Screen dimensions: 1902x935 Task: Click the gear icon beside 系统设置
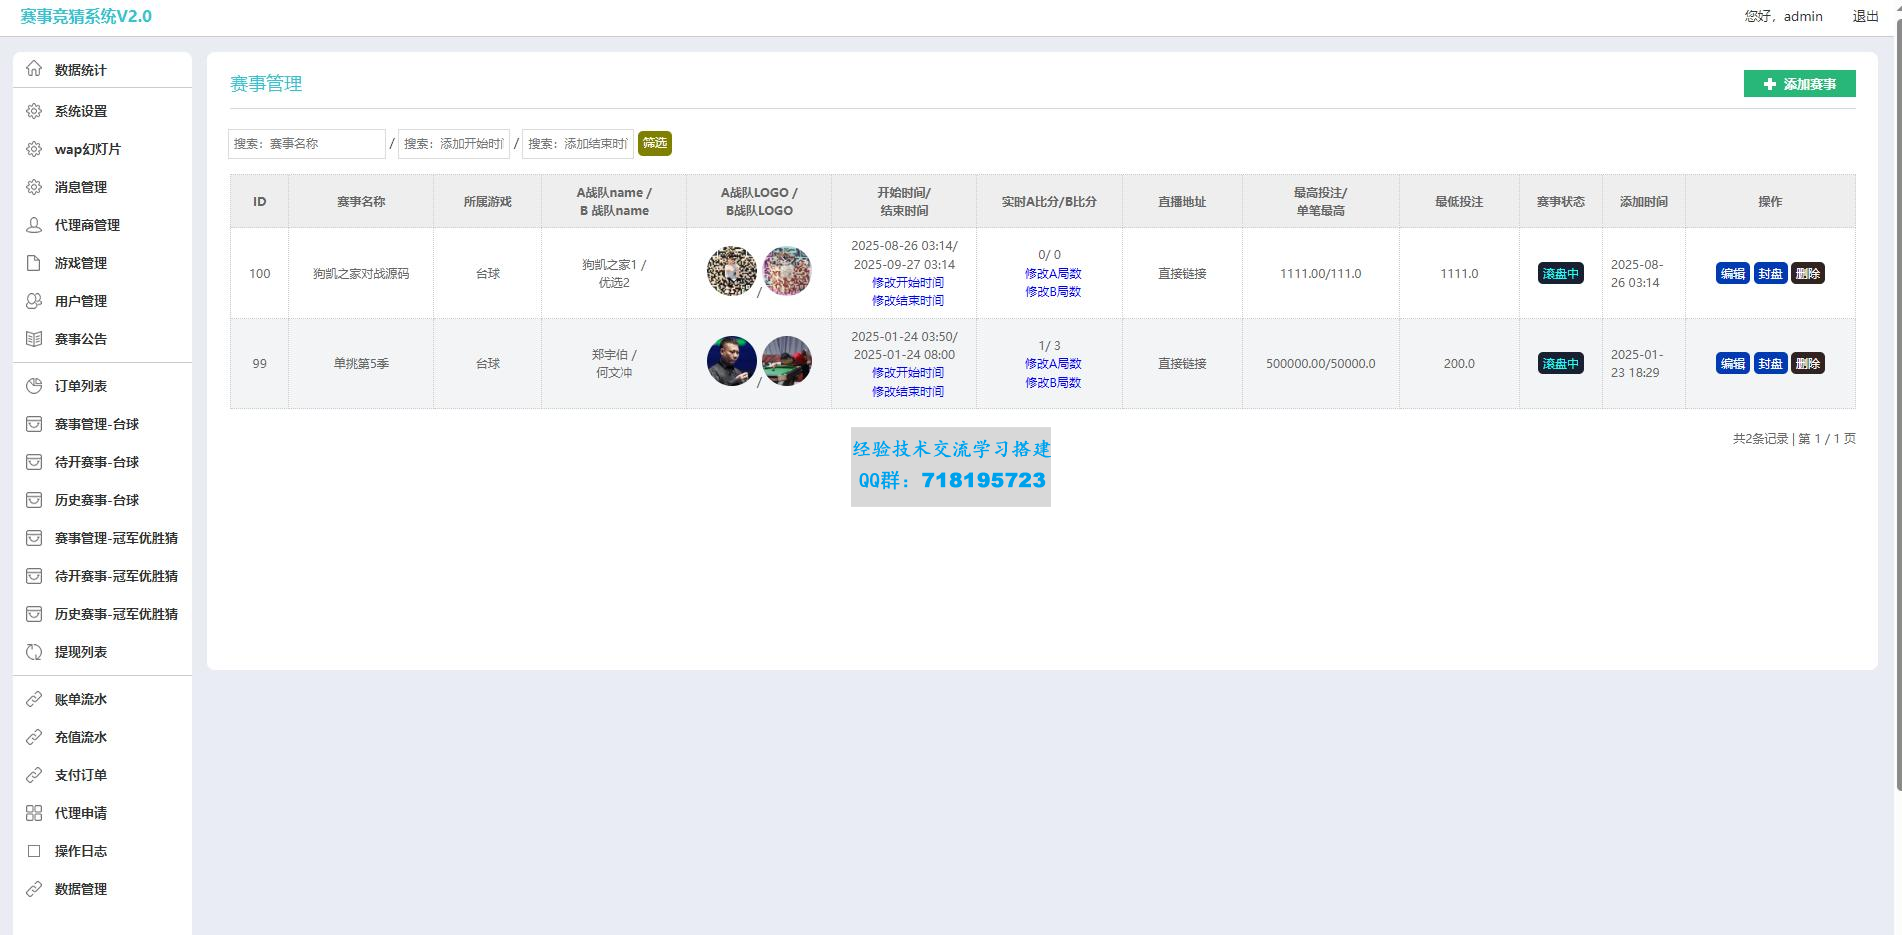(x=34, y=111)
